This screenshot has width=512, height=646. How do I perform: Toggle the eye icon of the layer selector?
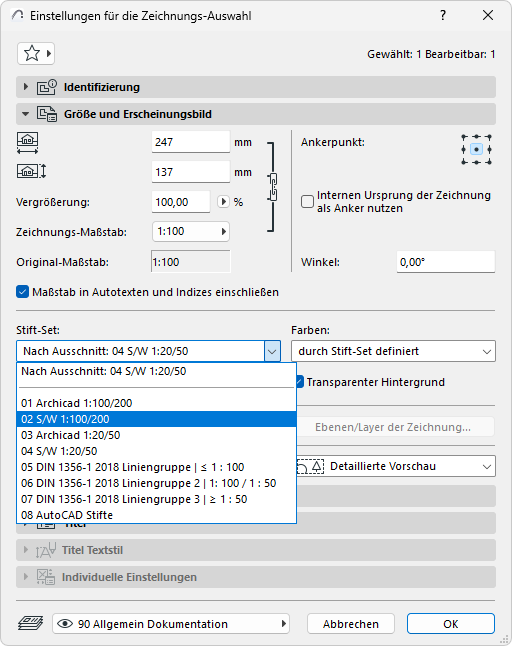click(65, 624)
